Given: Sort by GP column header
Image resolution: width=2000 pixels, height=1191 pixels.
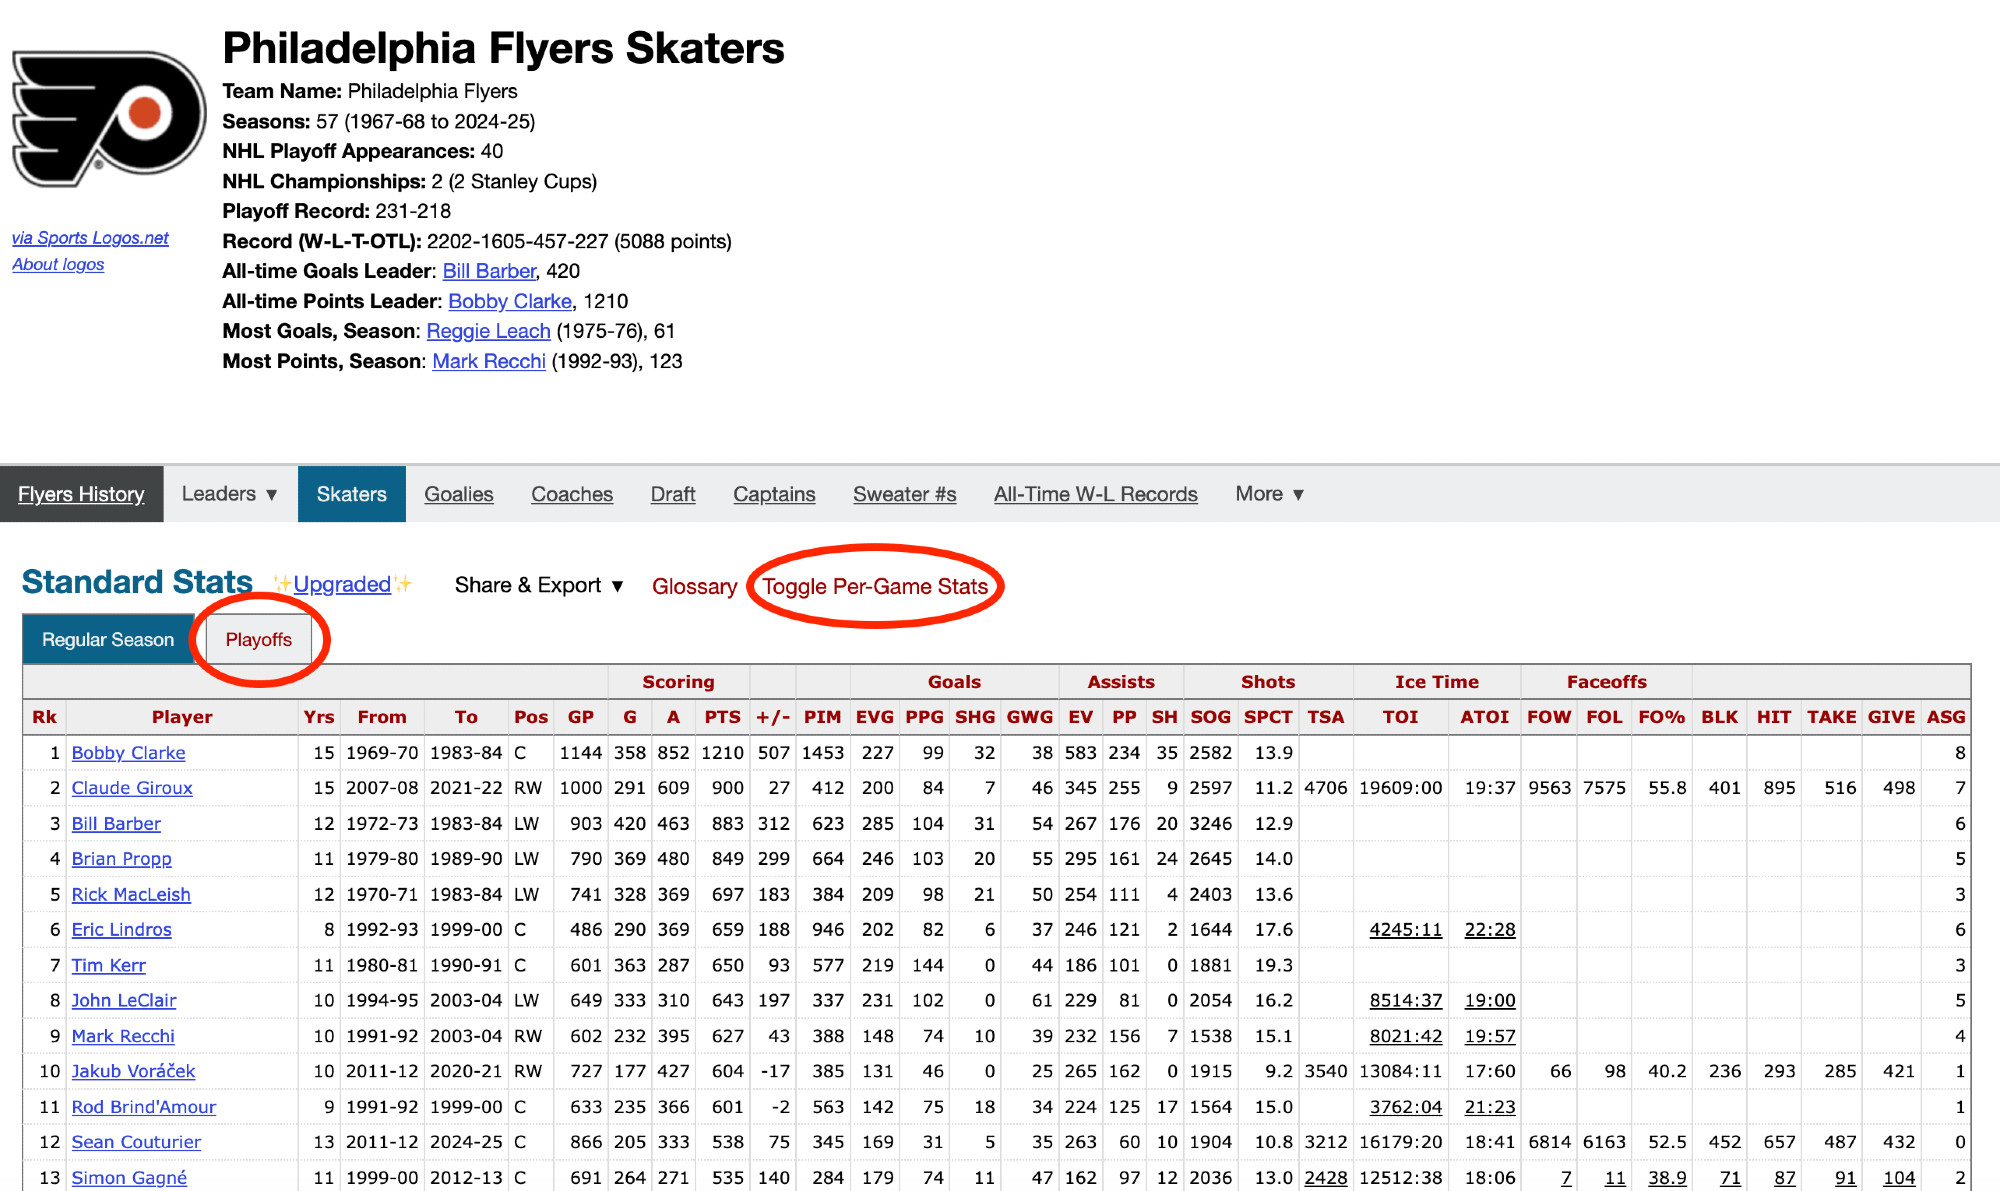Looking at the screenshot, I should 581,717.
